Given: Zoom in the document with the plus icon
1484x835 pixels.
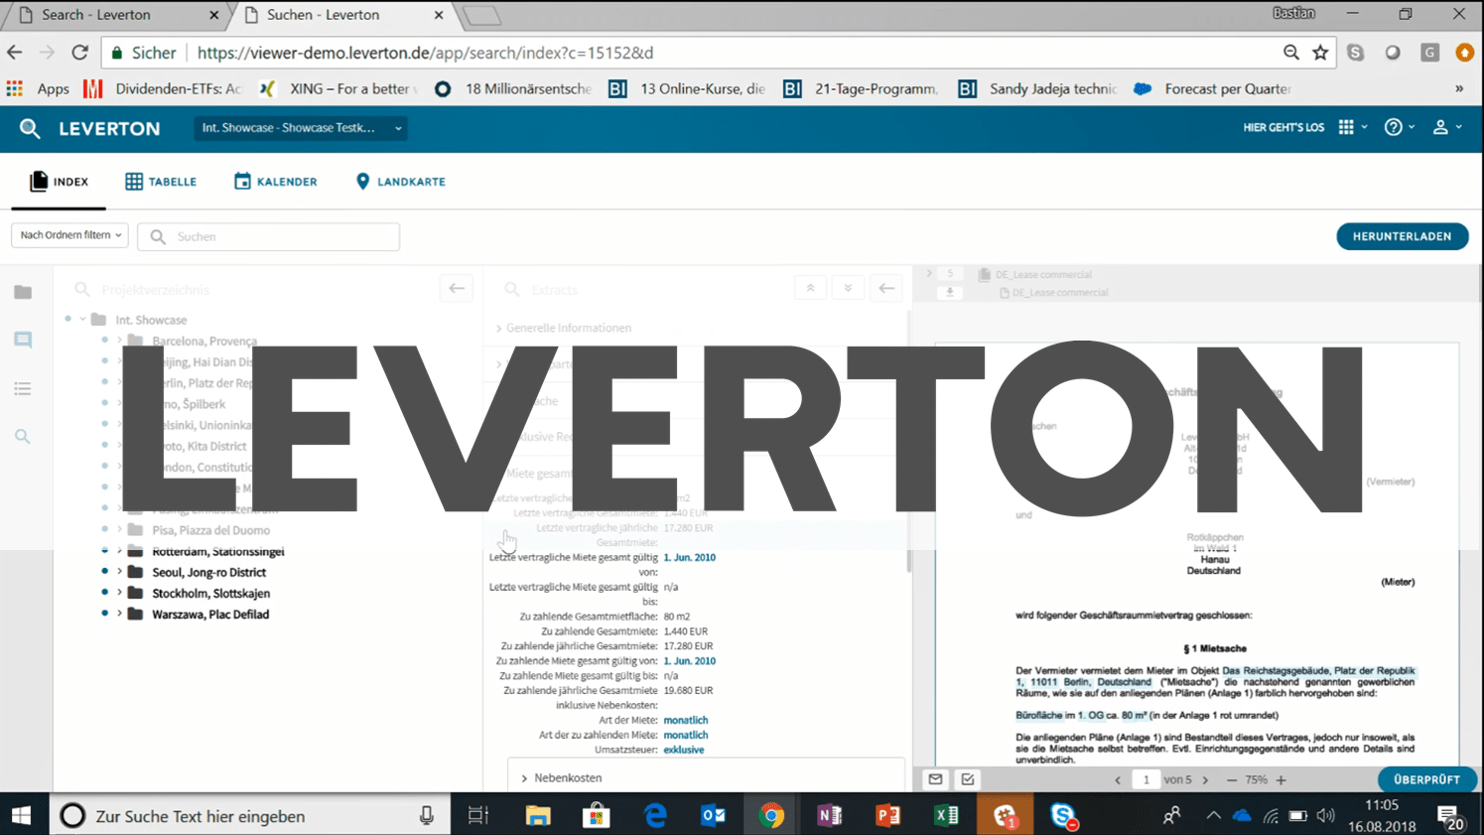Looking at the screenshot, I should (x=1281, y=780).
